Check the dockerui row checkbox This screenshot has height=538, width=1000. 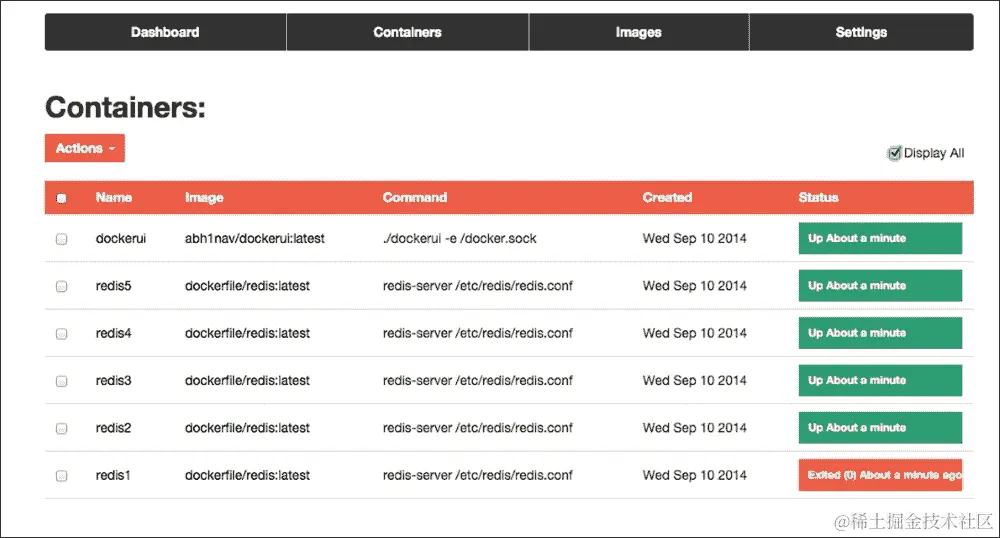pyautogui.click(x=61, y=239)
